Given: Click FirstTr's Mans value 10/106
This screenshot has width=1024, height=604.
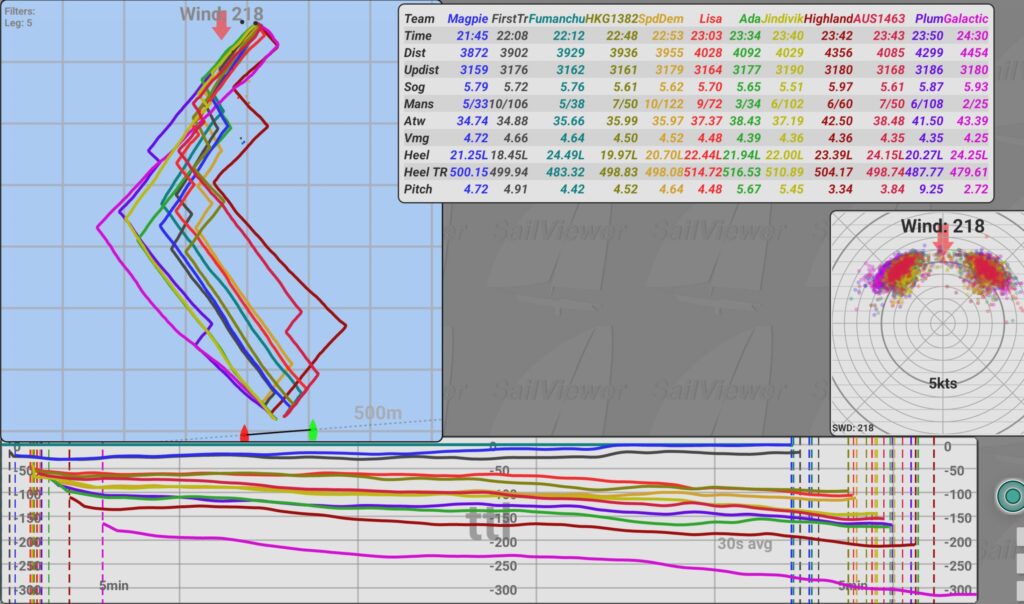Looking at the screenshot, I should coord(508,104).
